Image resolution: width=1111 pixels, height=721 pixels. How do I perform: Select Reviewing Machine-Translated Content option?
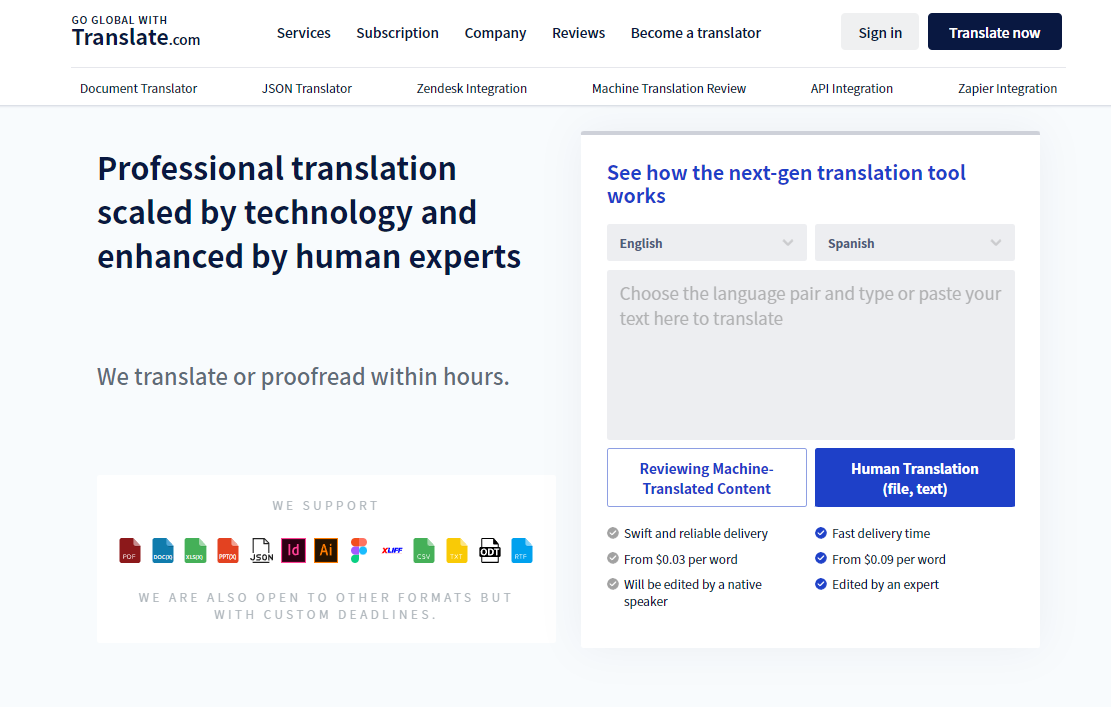(x=706, y=478)
